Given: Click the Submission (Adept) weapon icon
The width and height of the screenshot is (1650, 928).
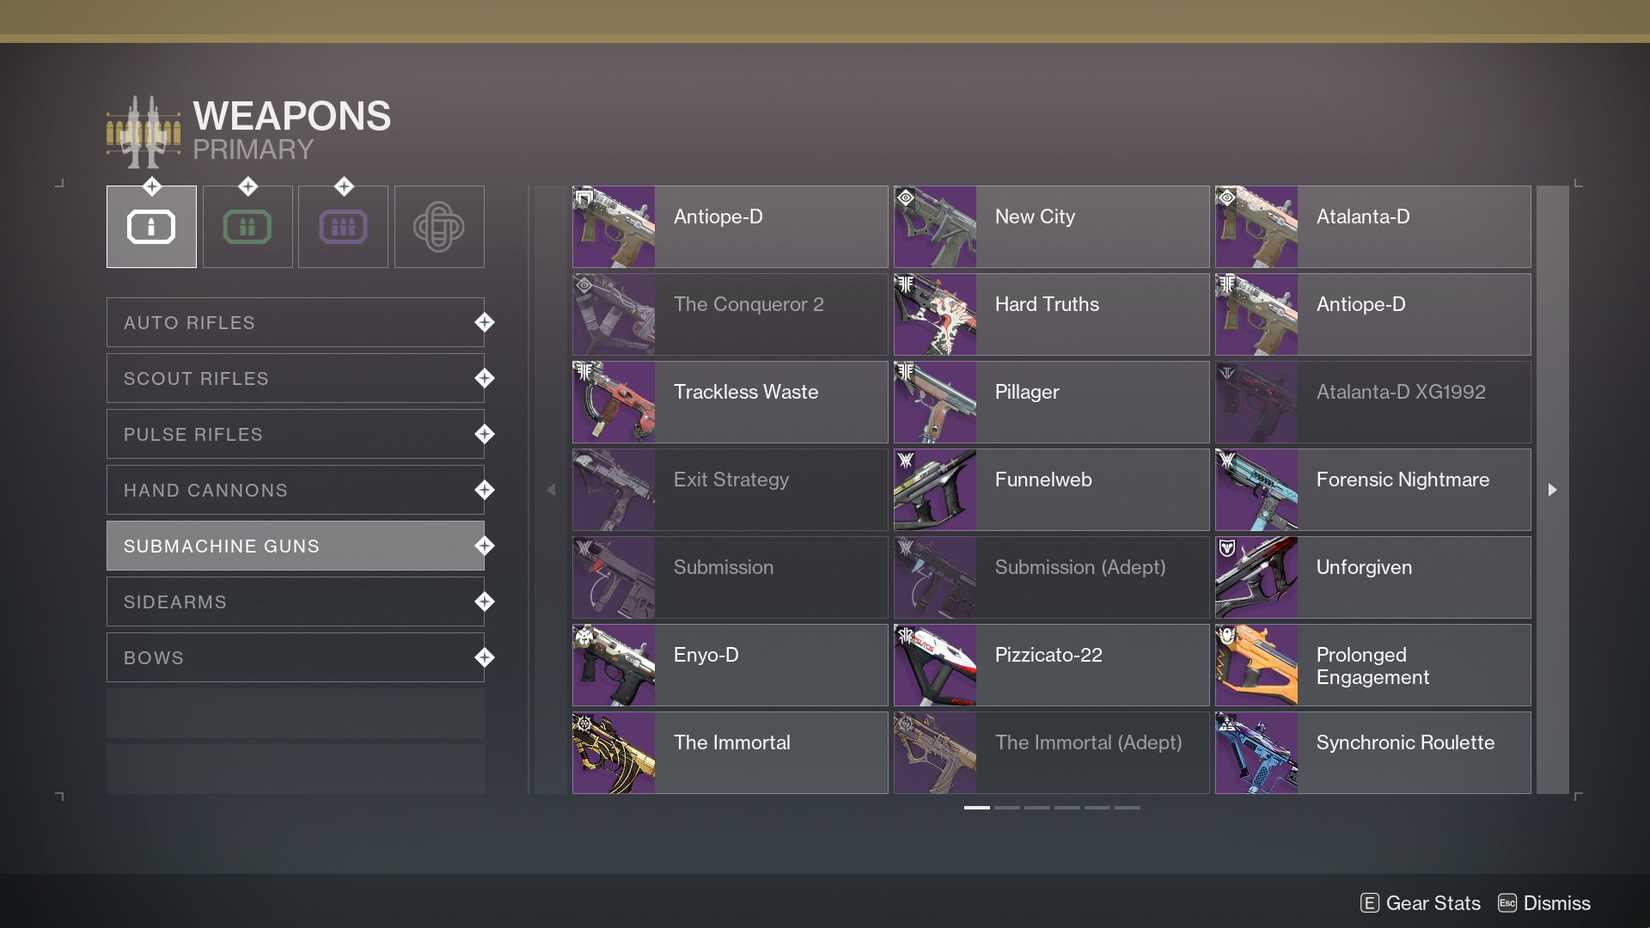Looking at the screenshot, I should [935, 577].
